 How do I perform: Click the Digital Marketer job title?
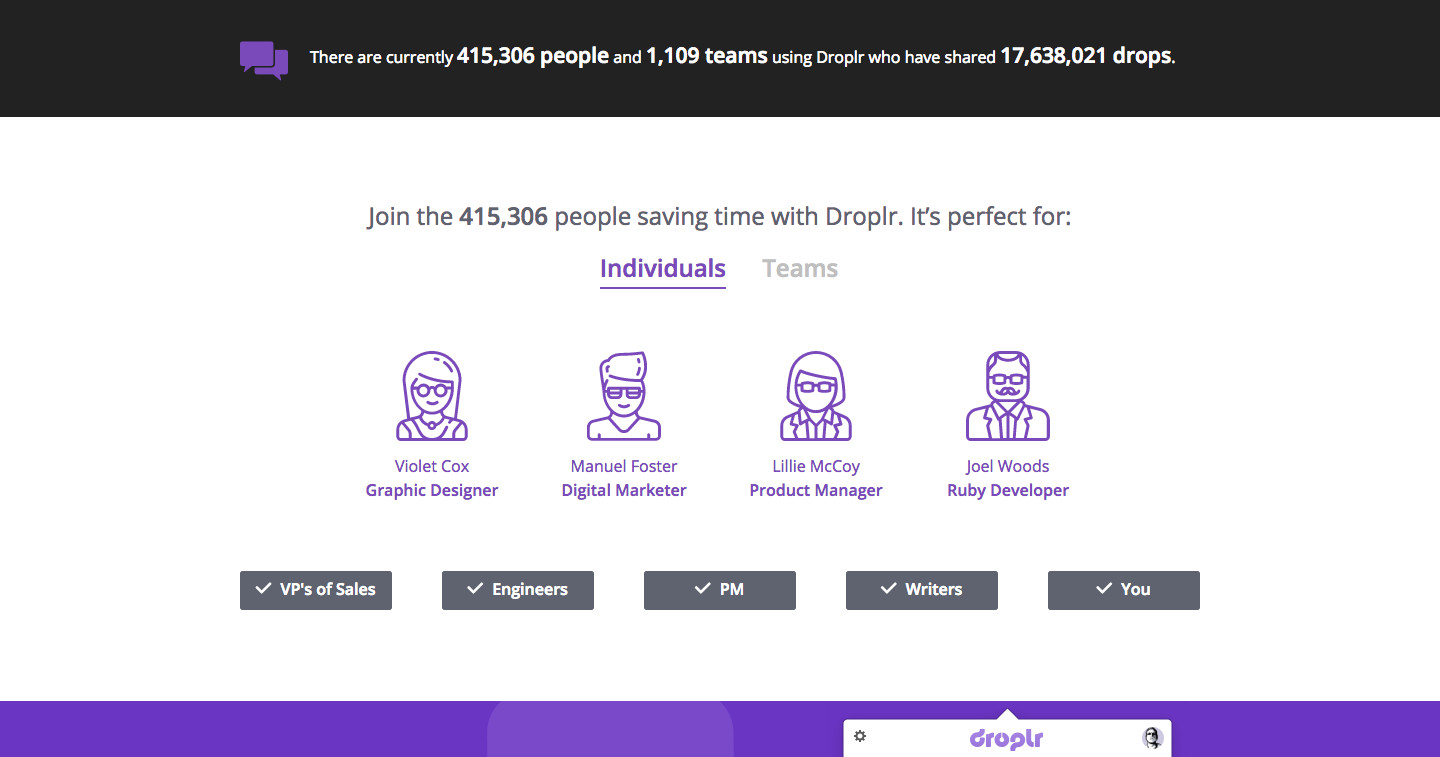tap(624, 490)
